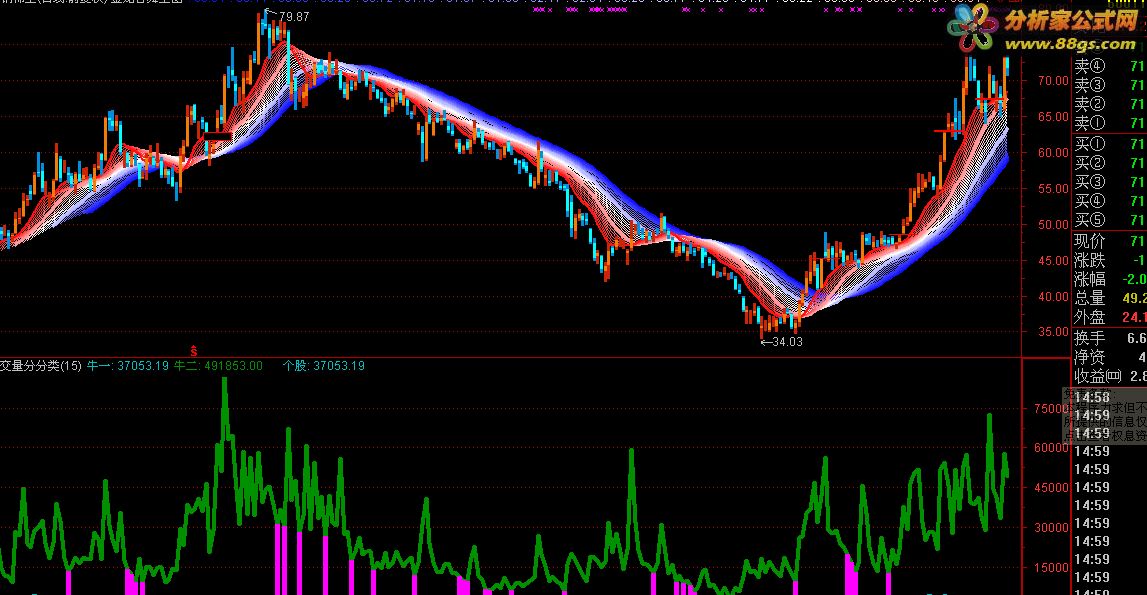Image resolution: width=1147 pixels, height=595 pixels.
Task: Select the 换手 turnover row
Action: point(1110,338)
